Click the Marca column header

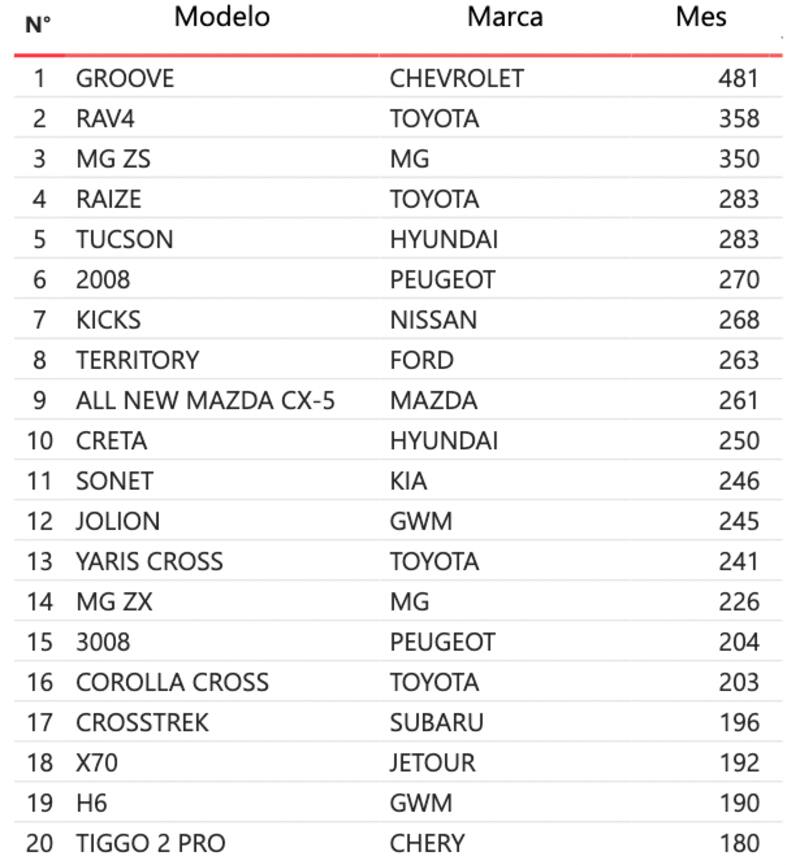(x=505, y=17)
